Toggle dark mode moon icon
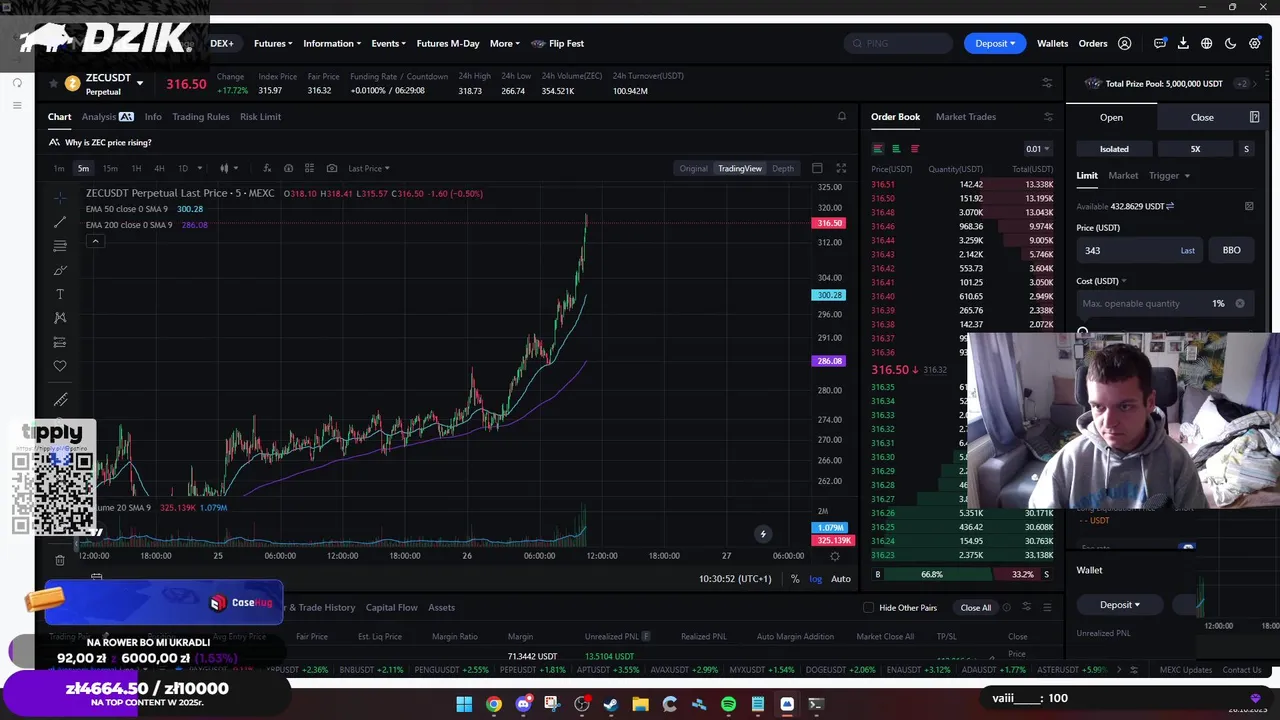Screen dimensions: 1280x720 [x=1231, y=44]
